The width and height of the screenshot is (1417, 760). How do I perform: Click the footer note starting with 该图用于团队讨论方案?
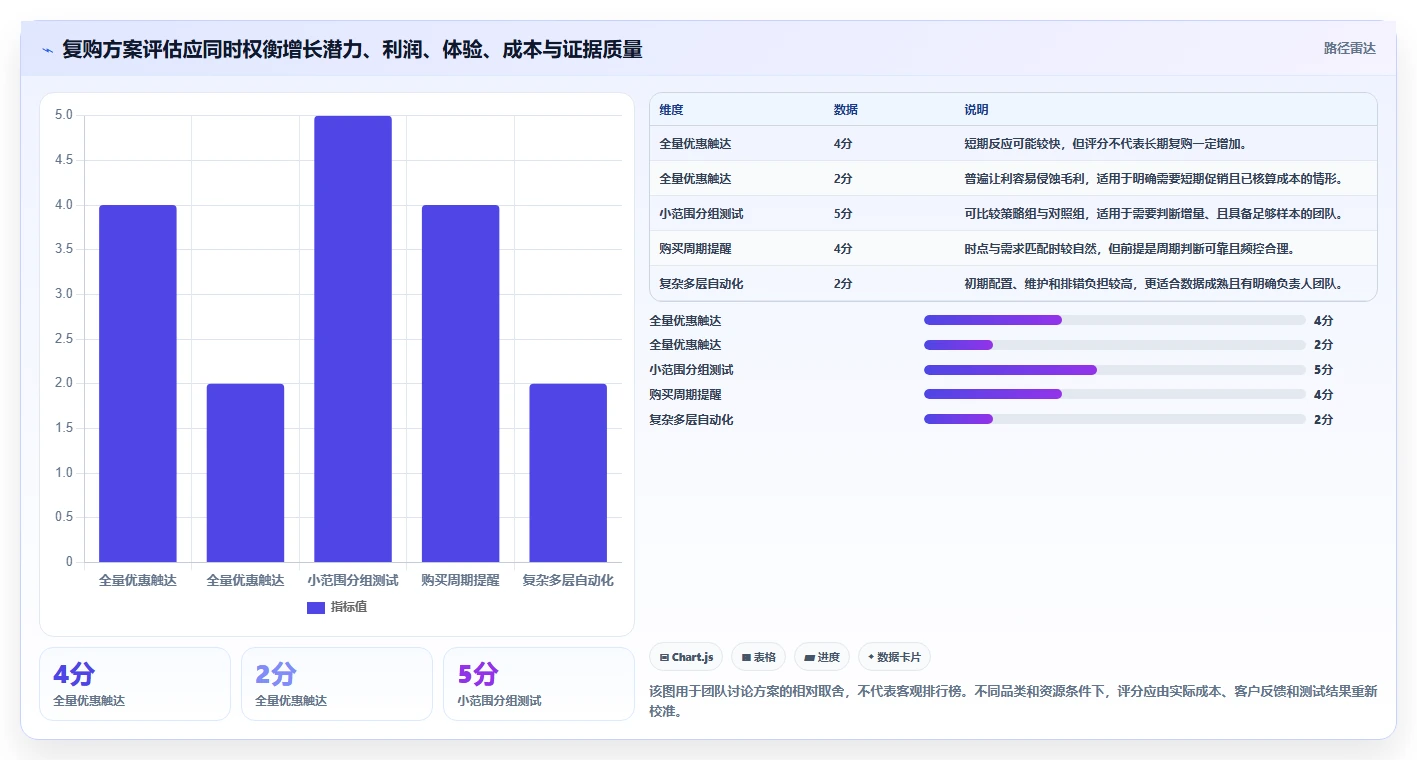(x=1015, y=701)
